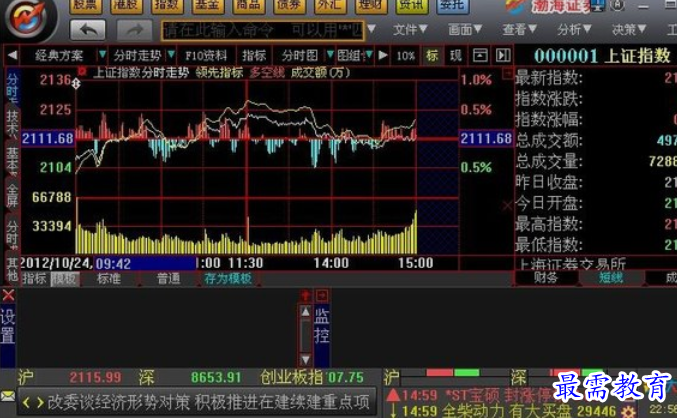Switch to the 短线 tab

(x=611, y=278)
